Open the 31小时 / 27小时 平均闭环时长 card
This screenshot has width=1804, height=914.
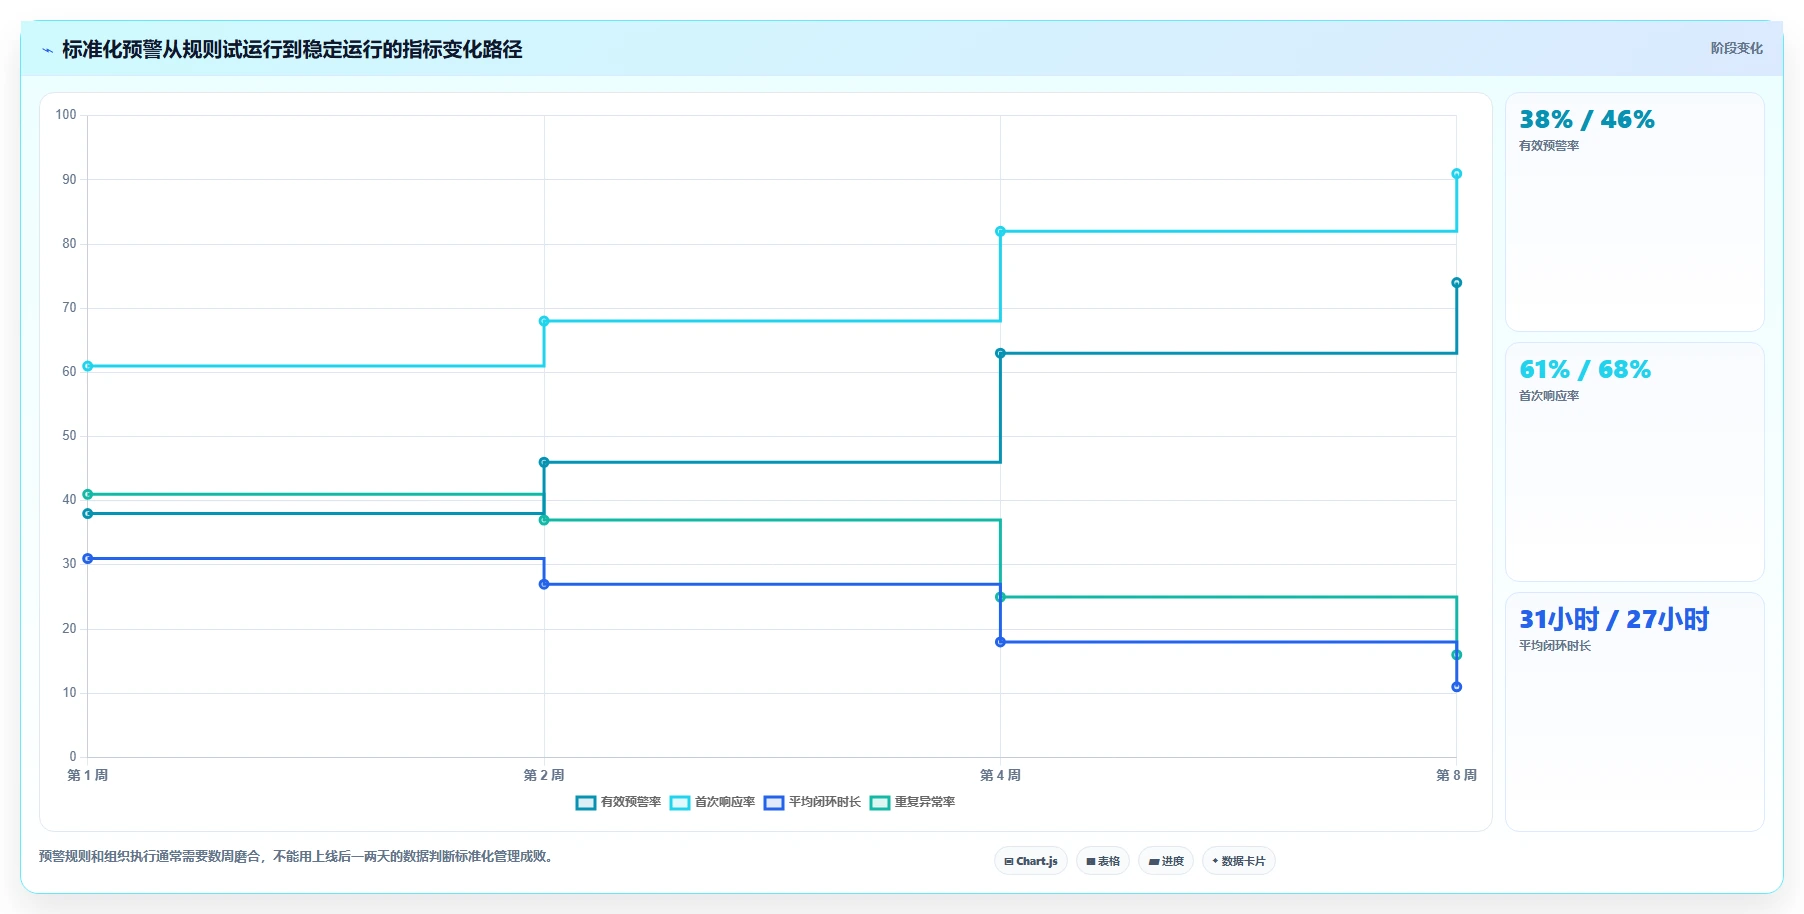click(1635, 712)
